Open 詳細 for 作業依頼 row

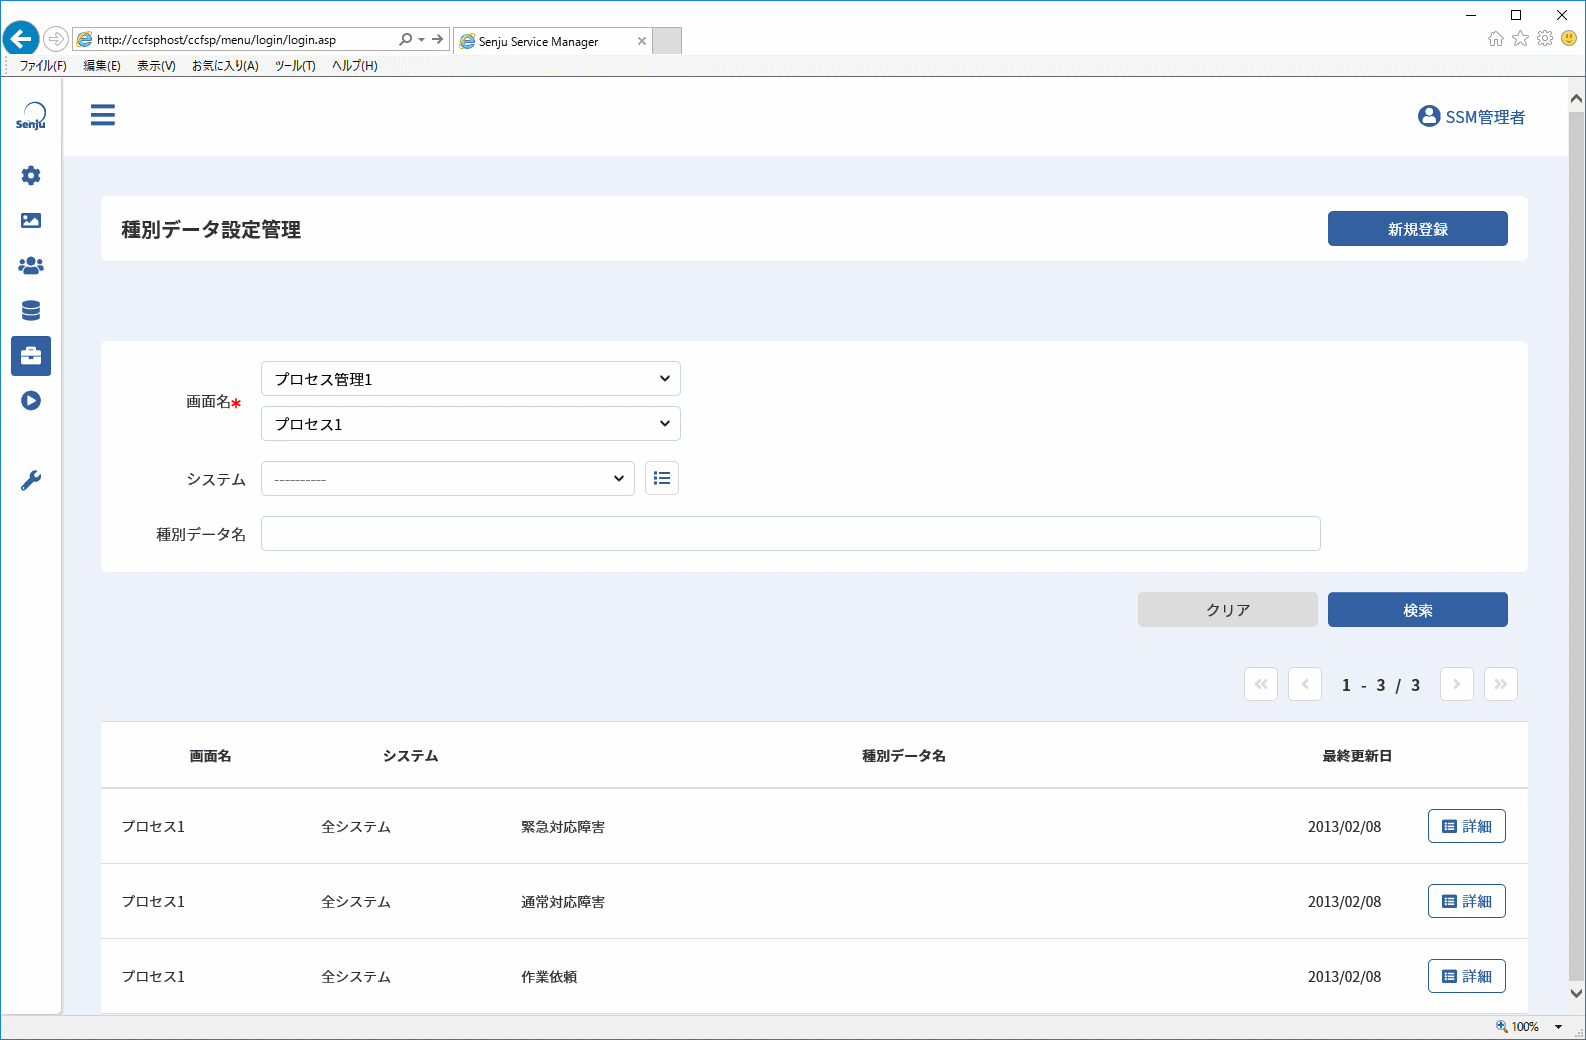(1467, 976)
